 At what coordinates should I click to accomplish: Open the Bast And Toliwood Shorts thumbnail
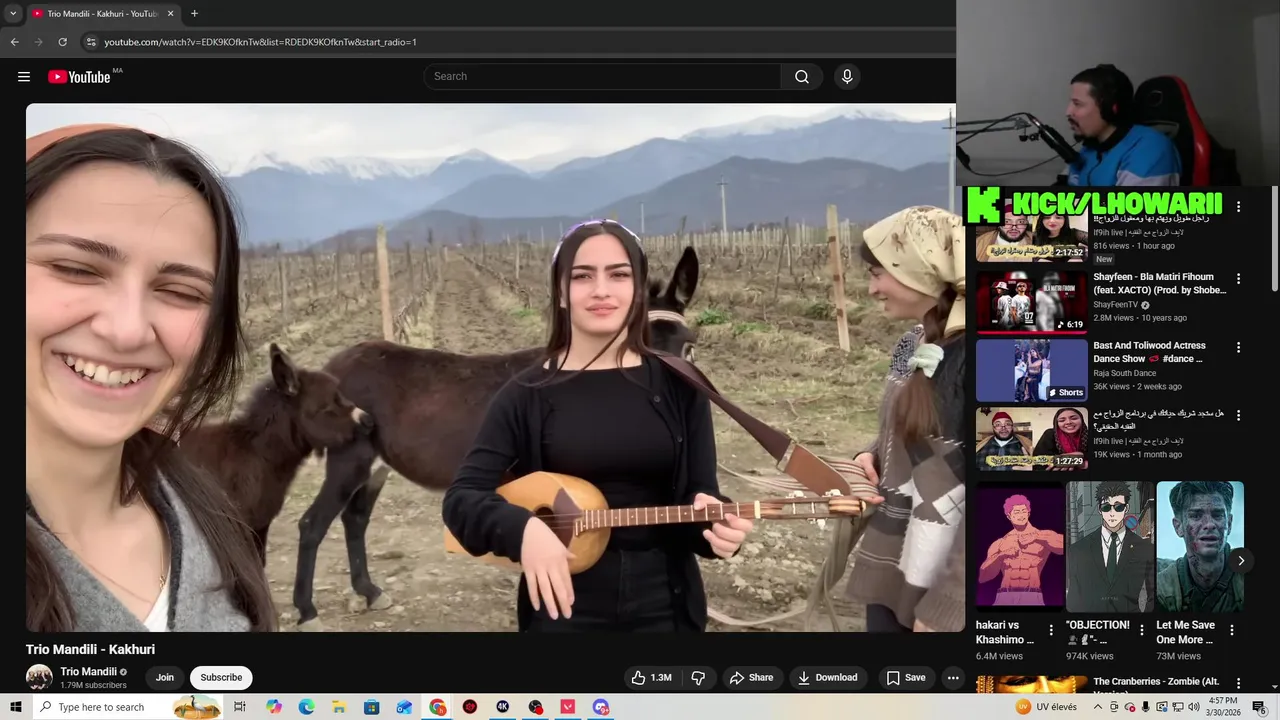[1031, 370]
